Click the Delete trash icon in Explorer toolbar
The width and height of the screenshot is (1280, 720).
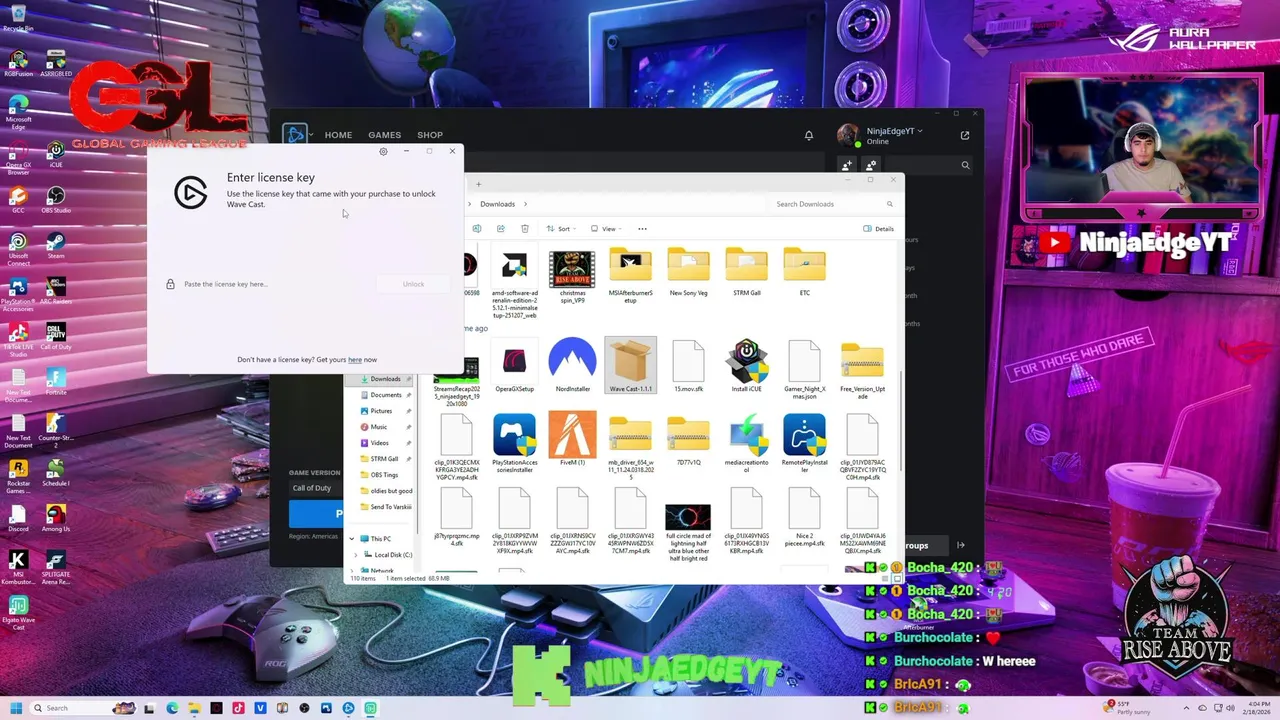[x=525, y=229]
